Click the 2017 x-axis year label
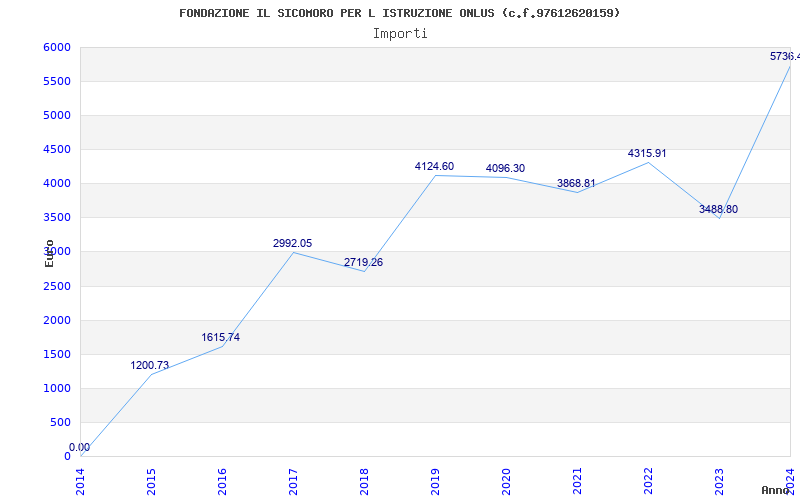 tap(293, 482)
